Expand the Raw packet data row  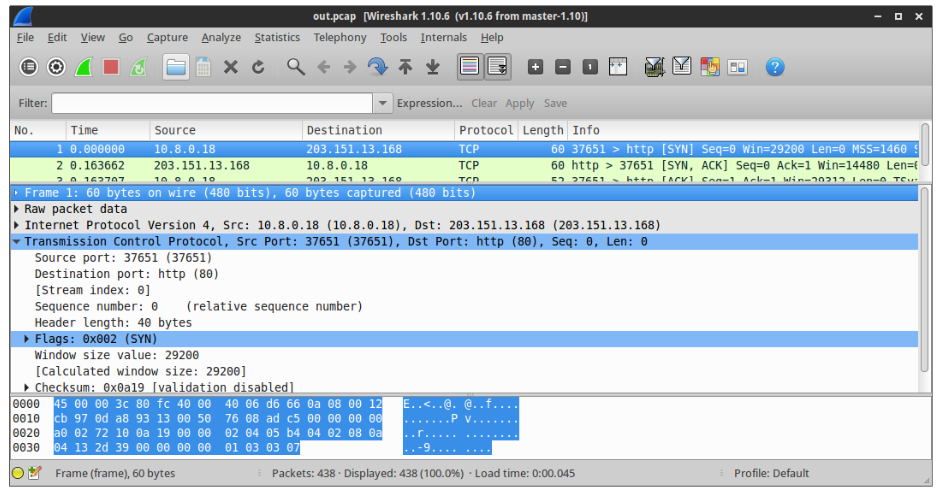coord(16,209)
